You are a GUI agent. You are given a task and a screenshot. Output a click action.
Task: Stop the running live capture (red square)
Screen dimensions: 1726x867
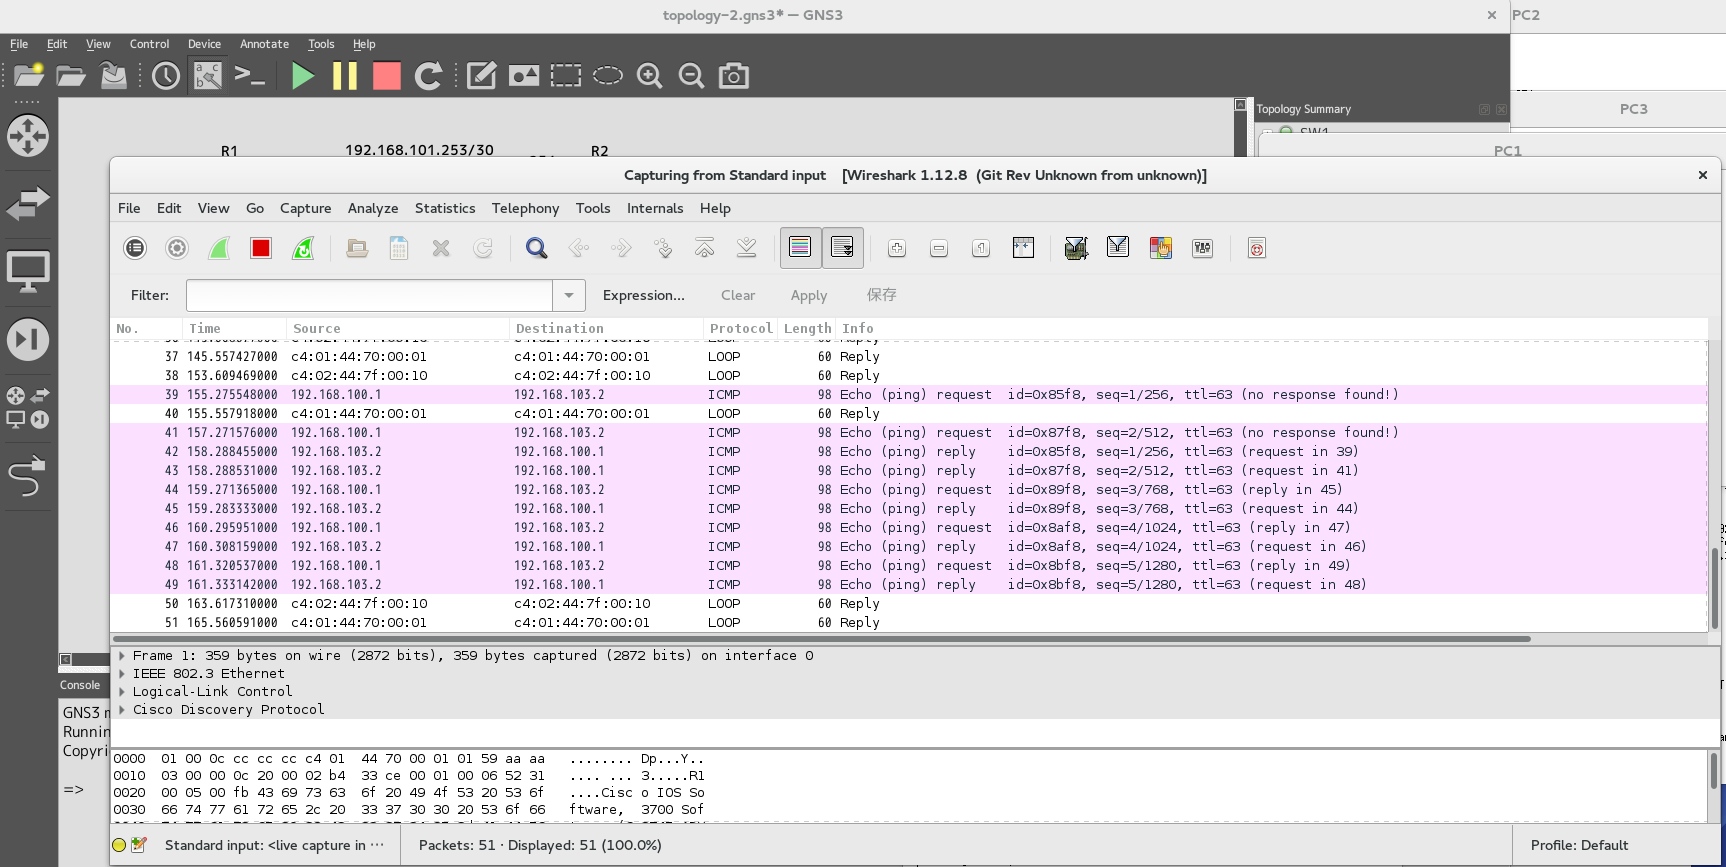(261, 249)
